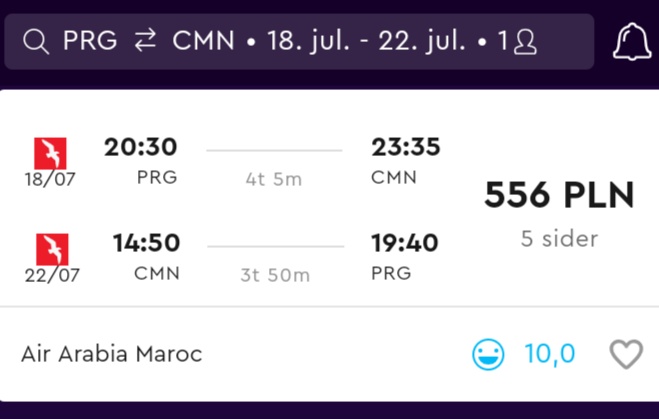Tap the 4t 5m outbound duration
The image size is (659, 419).
tap(274, 179)
